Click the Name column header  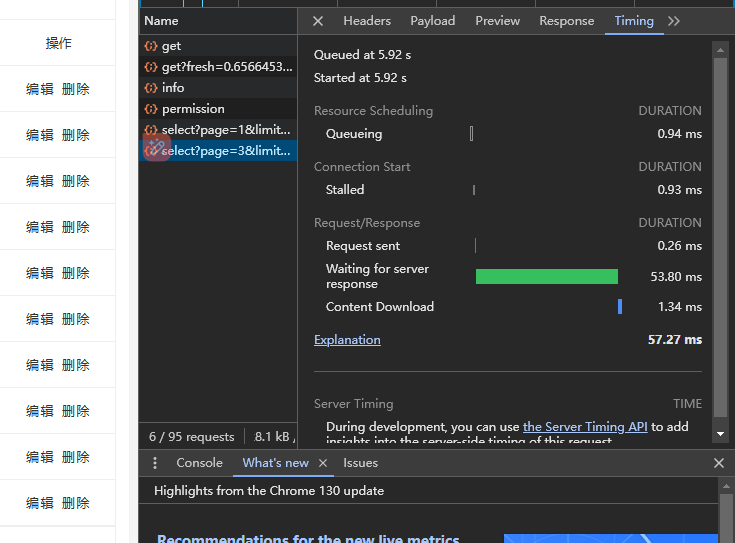tap(218, 21)
